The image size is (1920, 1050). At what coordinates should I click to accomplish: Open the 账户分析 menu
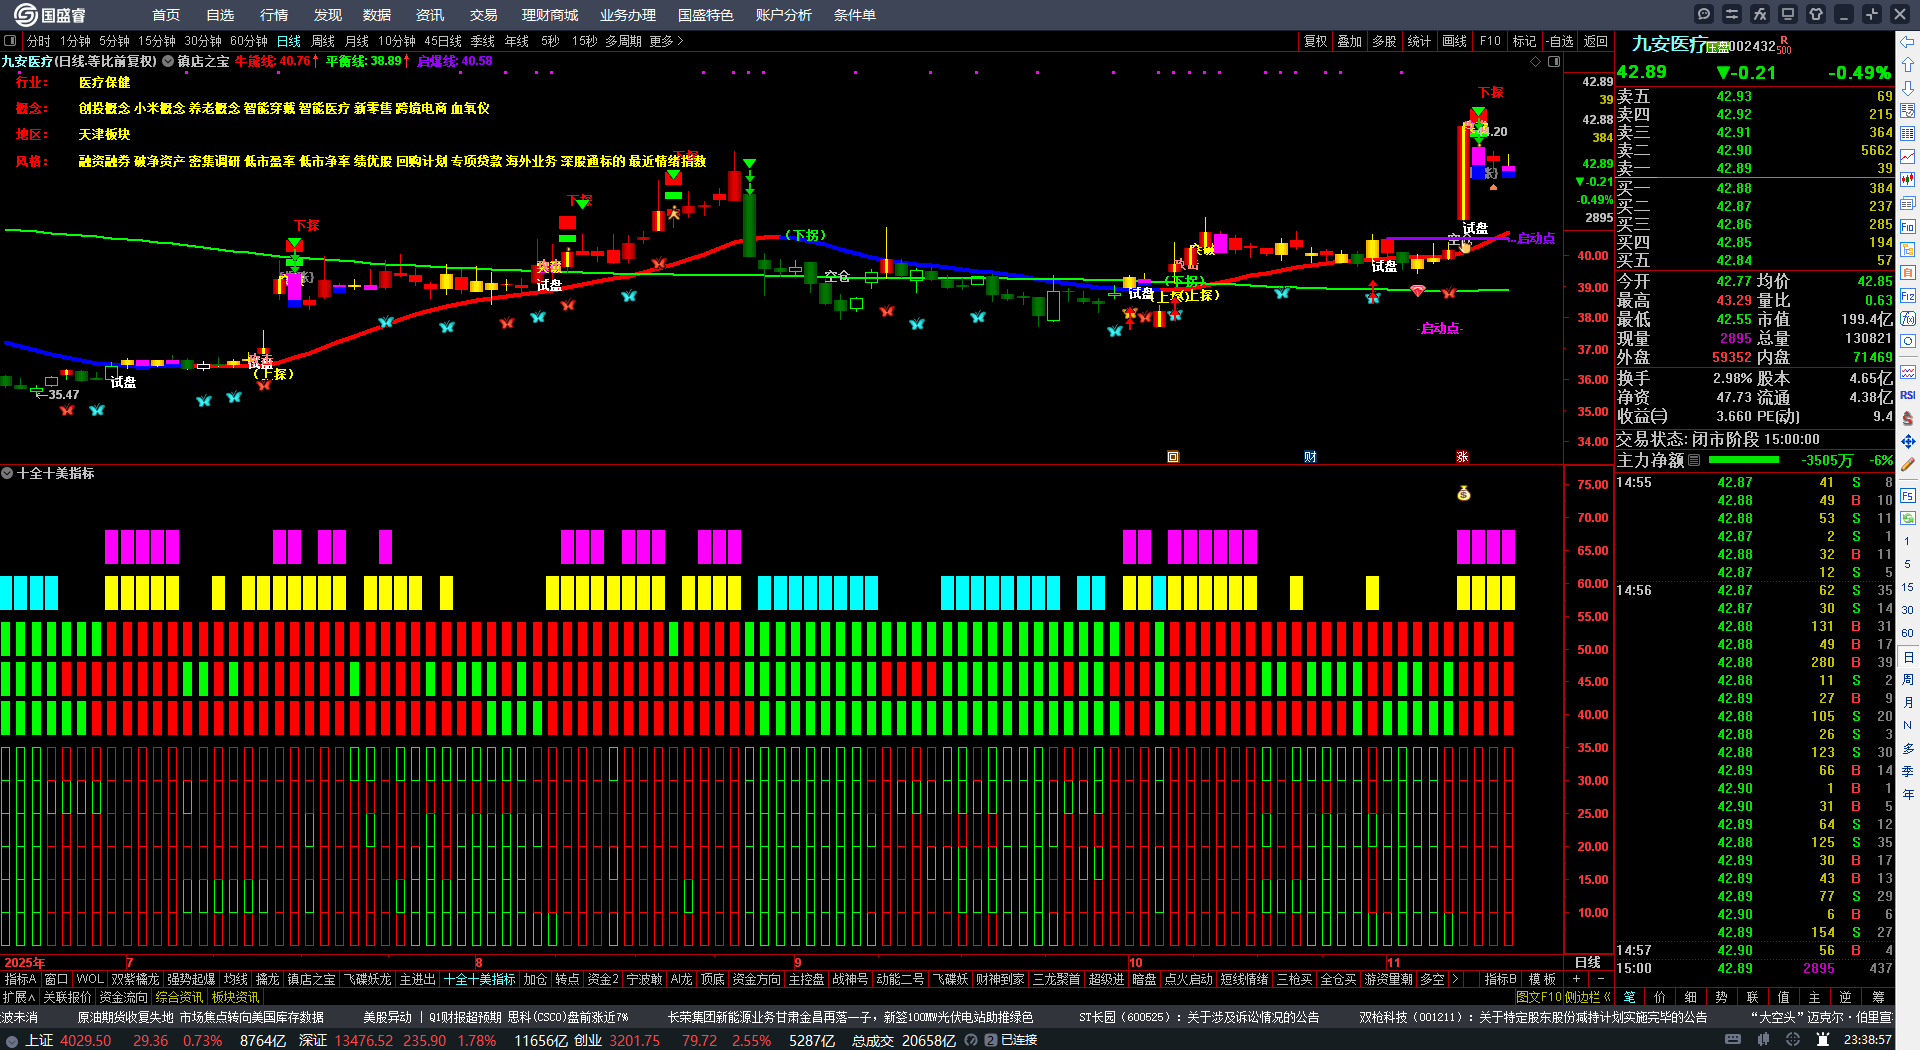[x=784, y=15]
